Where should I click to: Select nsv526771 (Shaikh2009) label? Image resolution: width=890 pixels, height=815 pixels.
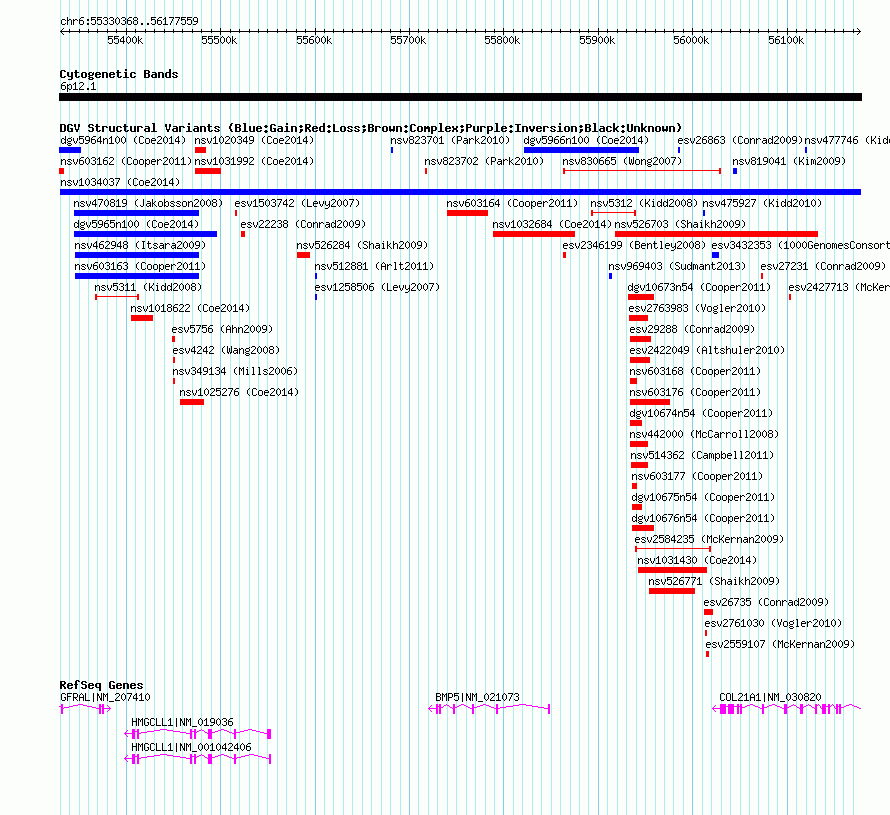(714, 581)
